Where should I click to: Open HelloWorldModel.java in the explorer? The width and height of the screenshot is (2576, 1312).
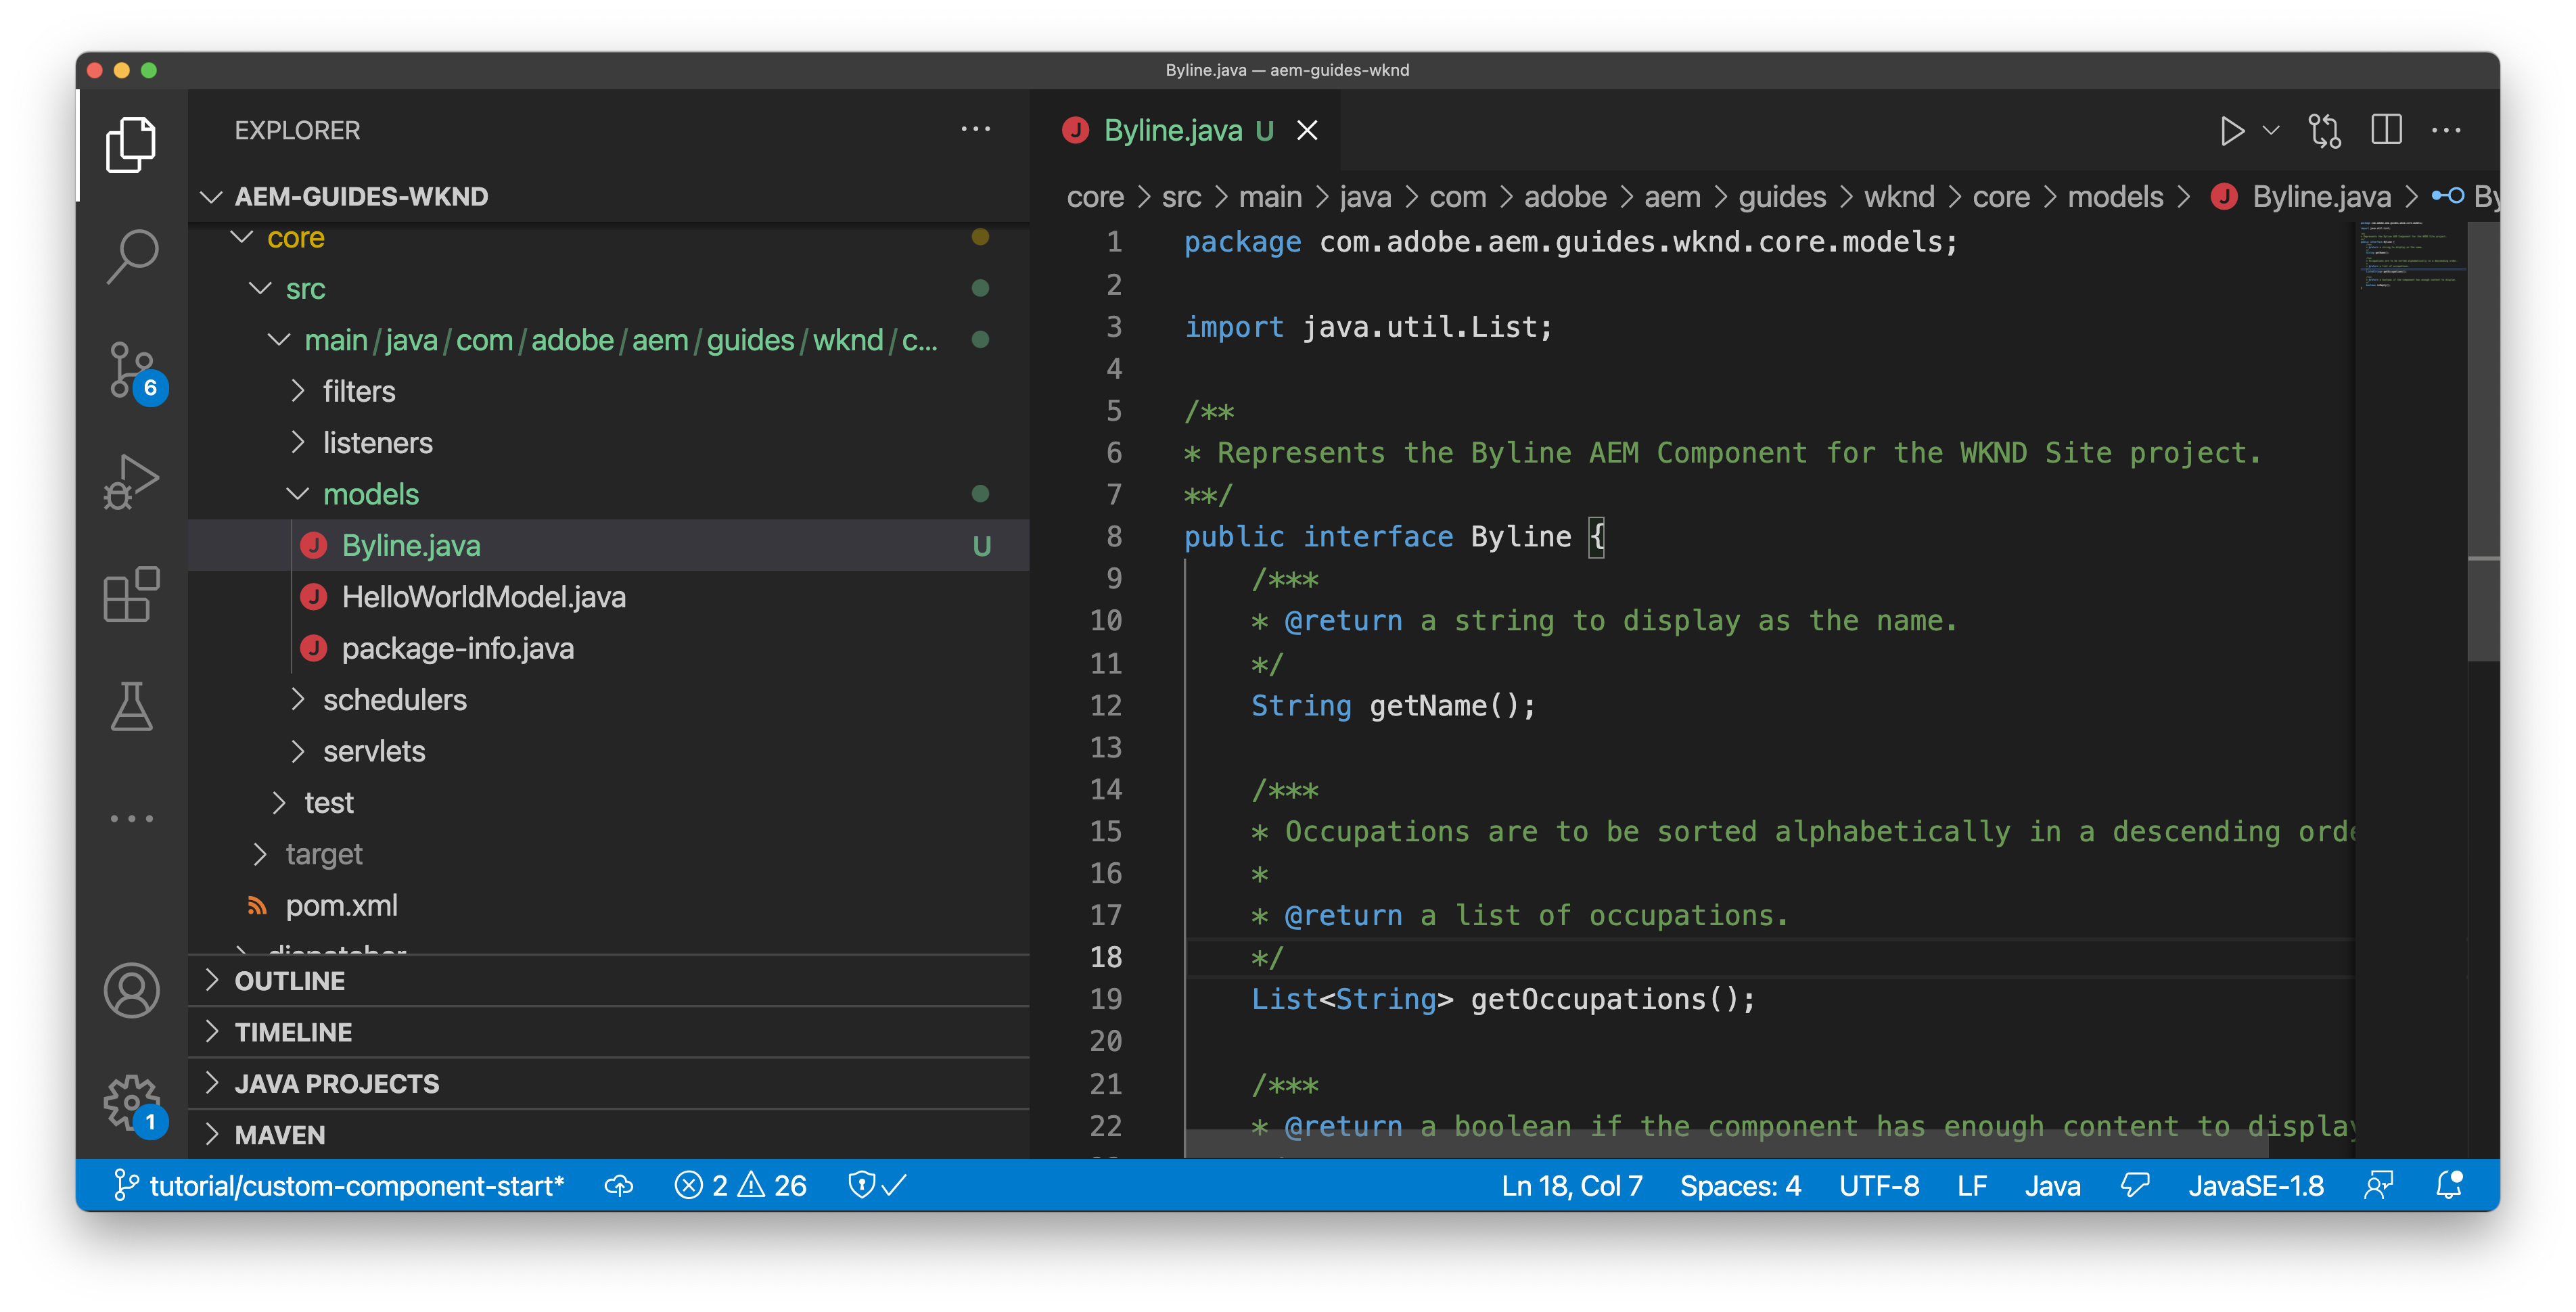coord(483,597)
